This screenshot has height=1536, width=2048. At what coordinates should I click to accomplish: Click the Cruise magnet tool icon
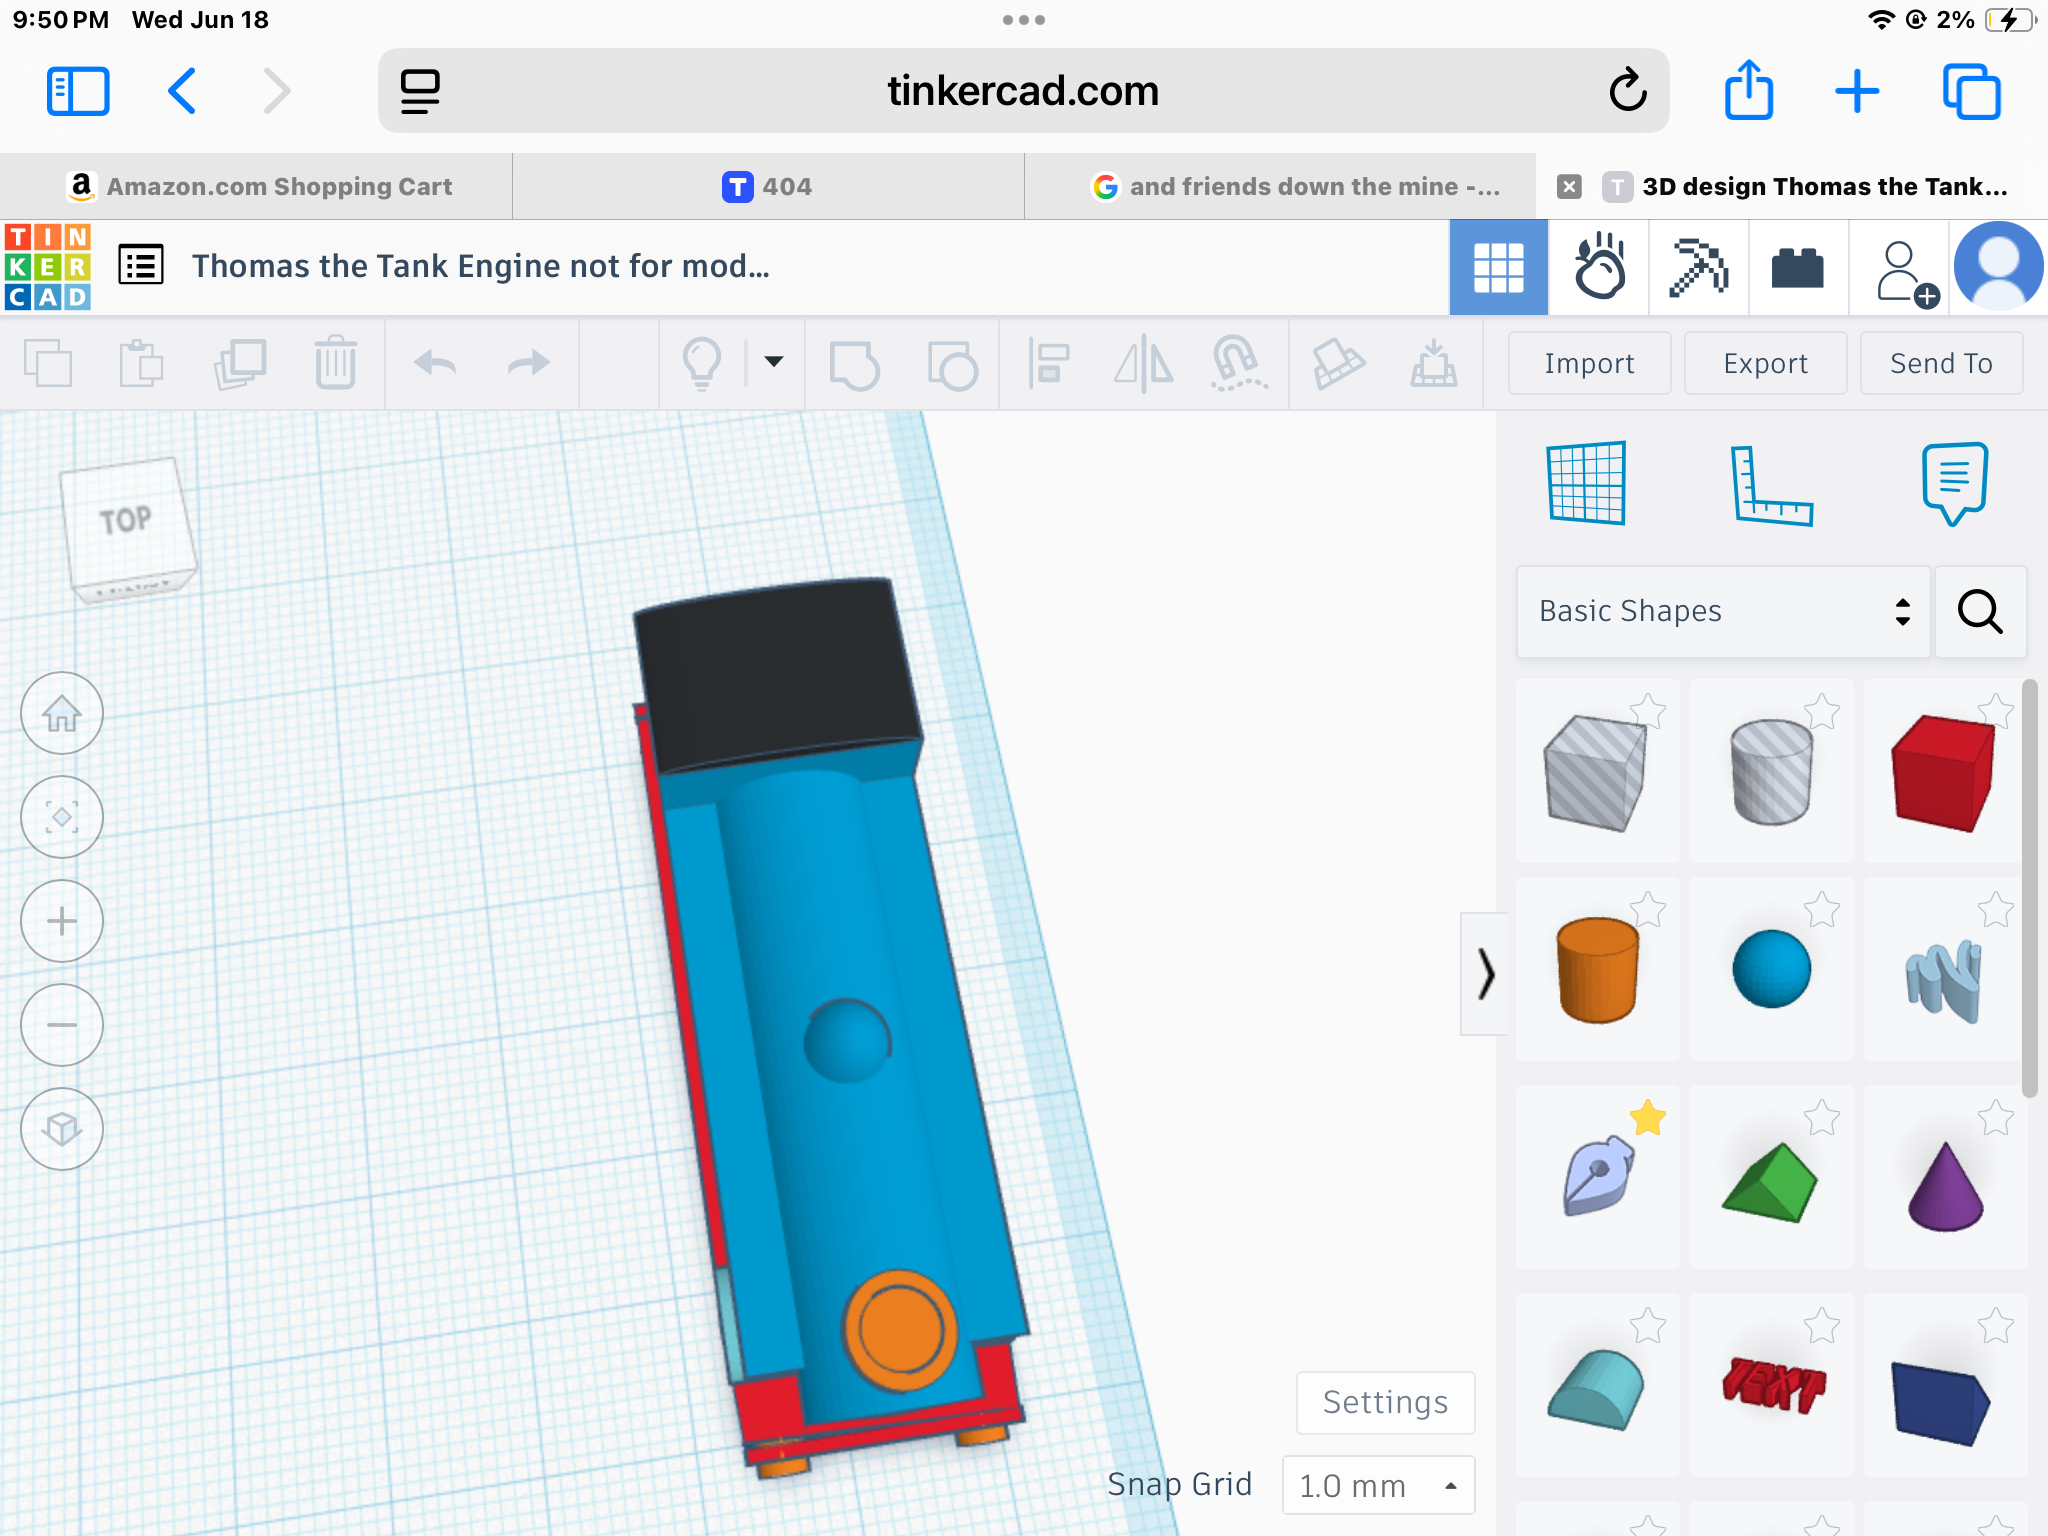pos(1239,363)
